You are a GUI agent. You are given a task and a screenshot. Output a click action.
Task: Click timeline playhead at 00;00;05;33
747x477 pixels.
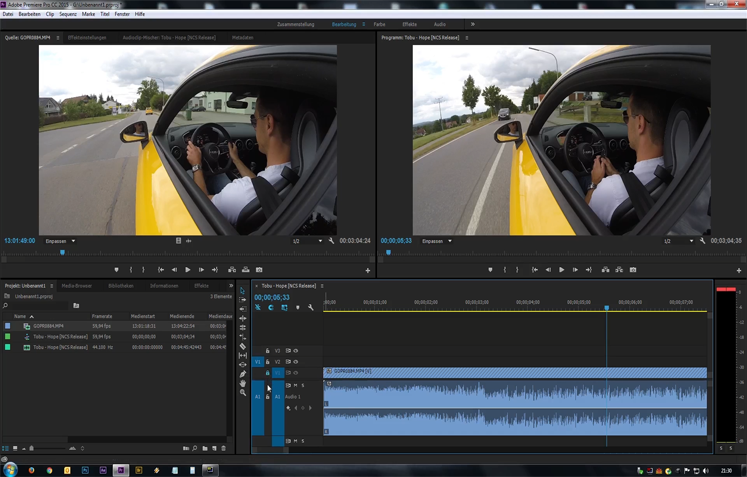pyautogui.click(x=606, y=308)
